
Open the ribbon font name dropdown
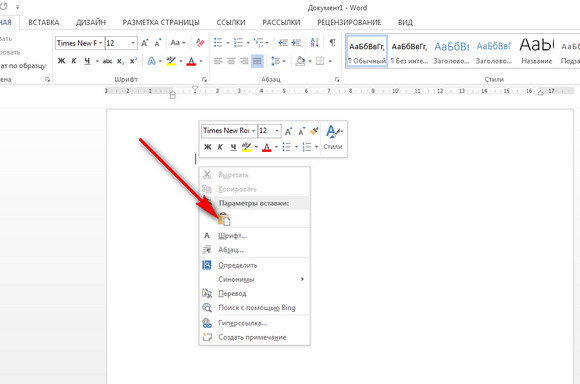pos(101,43)
